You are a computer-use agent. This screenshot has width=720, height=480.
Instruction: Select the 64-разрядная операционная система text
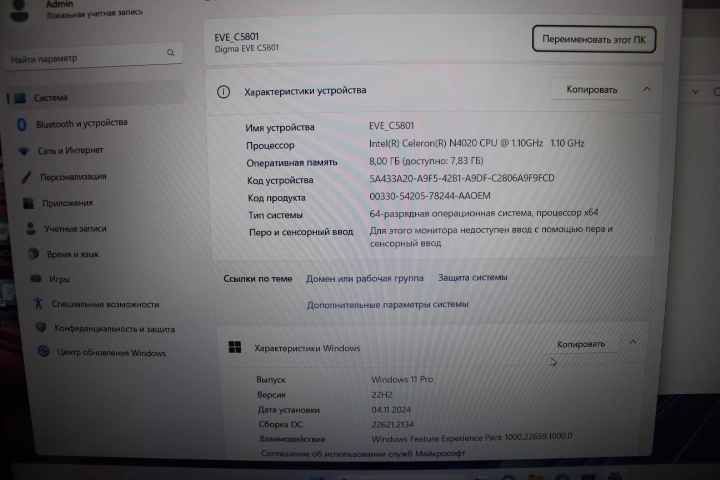484,213
